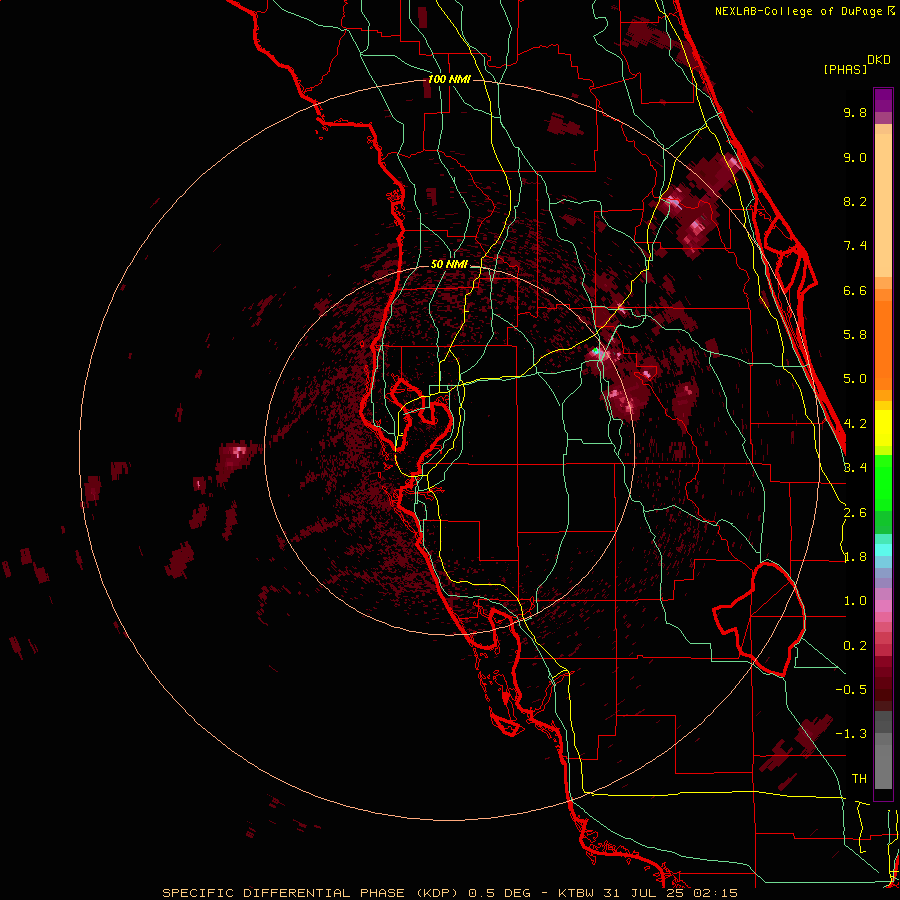Click the -0.5 value on the color scale
The width and height of the screenshot is (900, 900).
[851, 690]
